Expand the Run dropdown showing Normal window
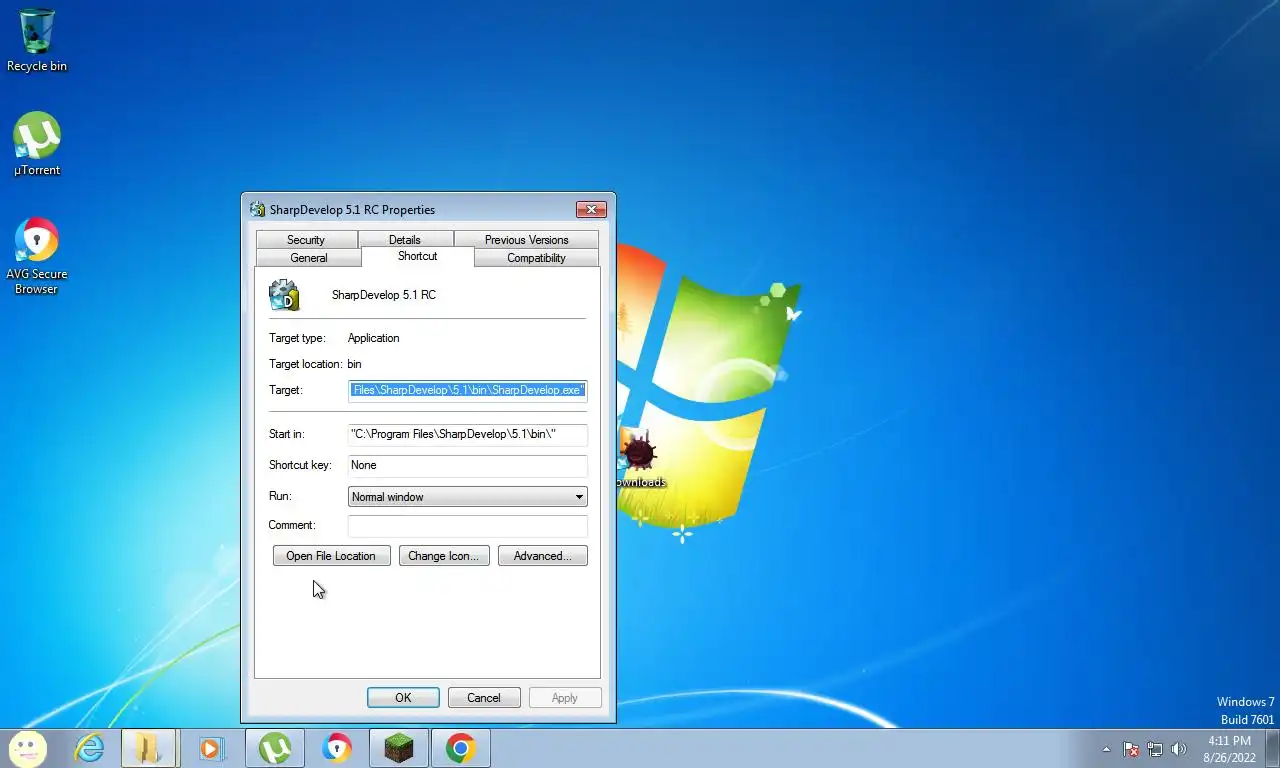The image size is (1280, 768). click(467, 497)
